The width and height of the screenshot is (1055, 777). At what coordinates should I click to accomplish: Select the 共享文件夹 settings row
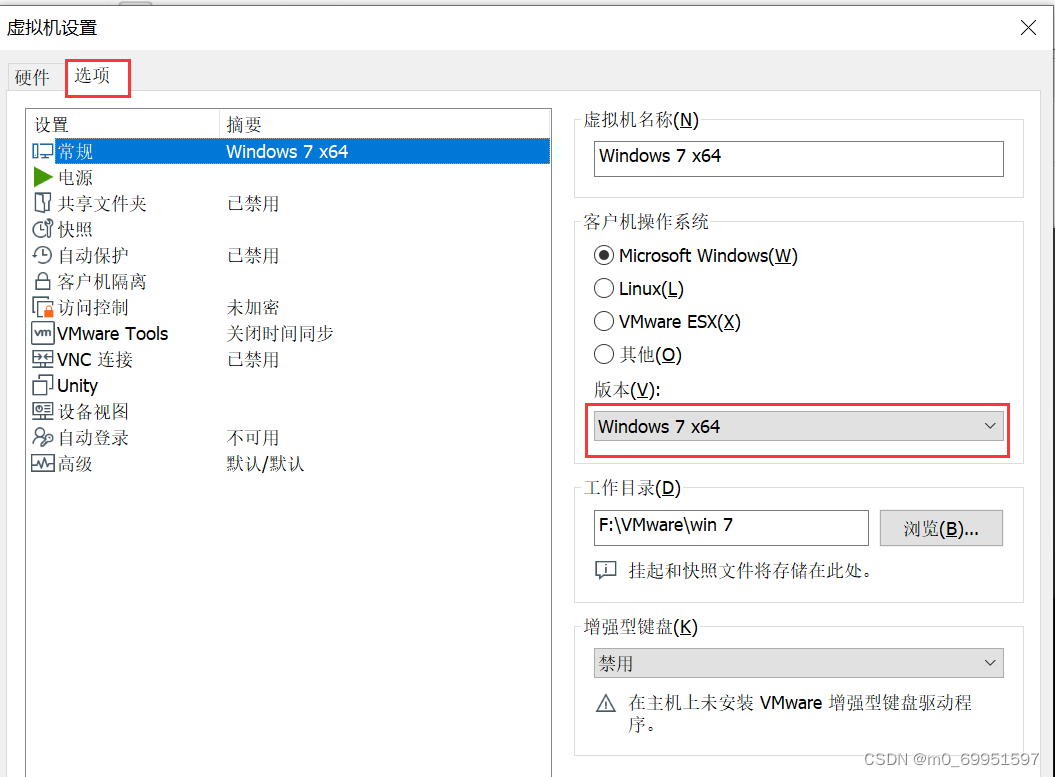[290, 203]
